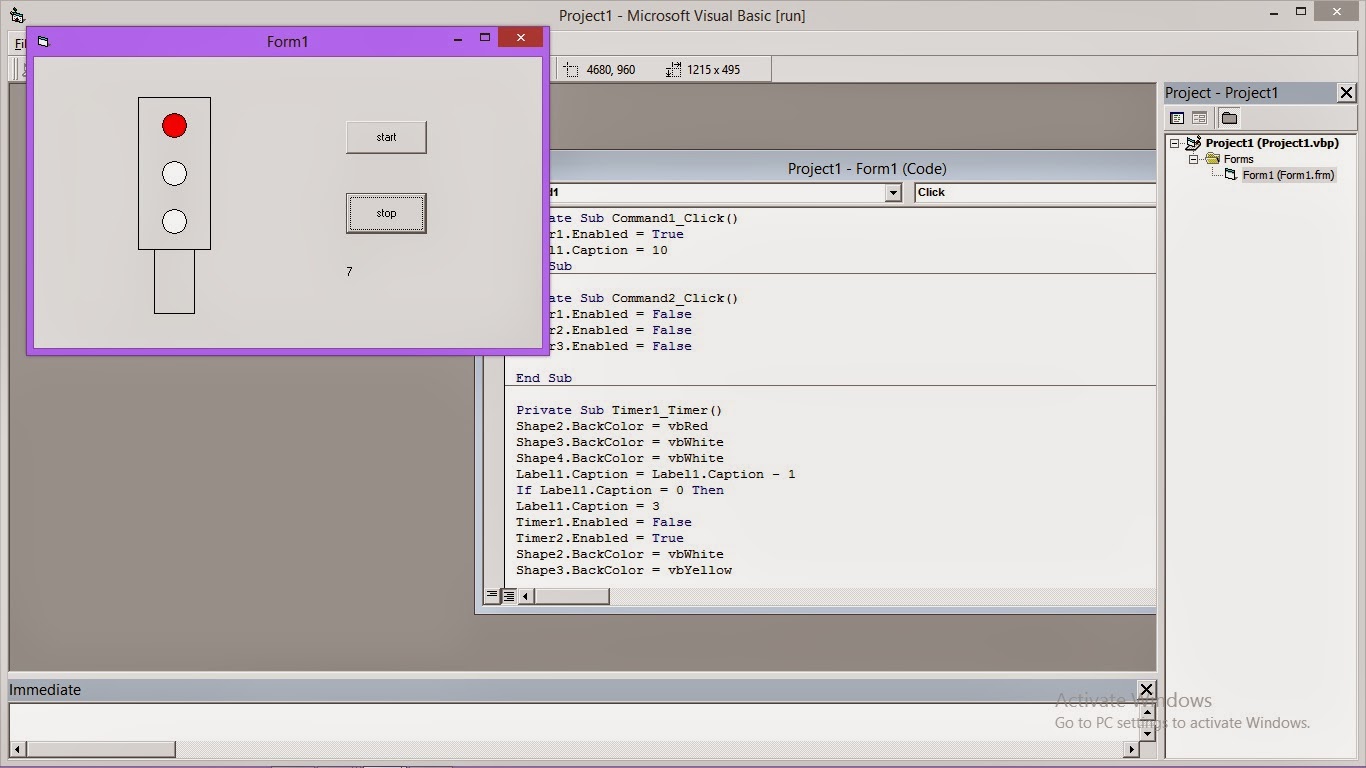
Task: Minimize the Microsoft Visual Basic main window
Action: (1273, 12)
